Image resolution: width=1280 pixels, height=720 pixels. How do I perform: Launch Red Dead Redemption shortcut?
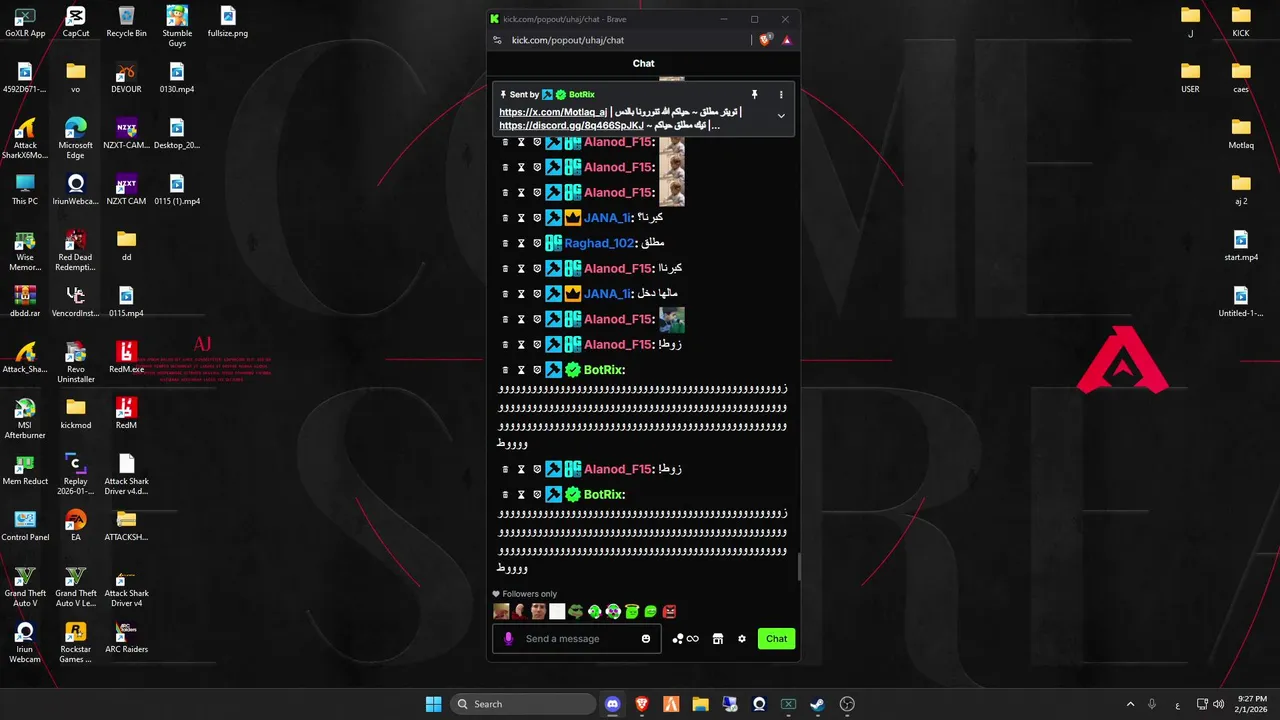coord(76,251)
